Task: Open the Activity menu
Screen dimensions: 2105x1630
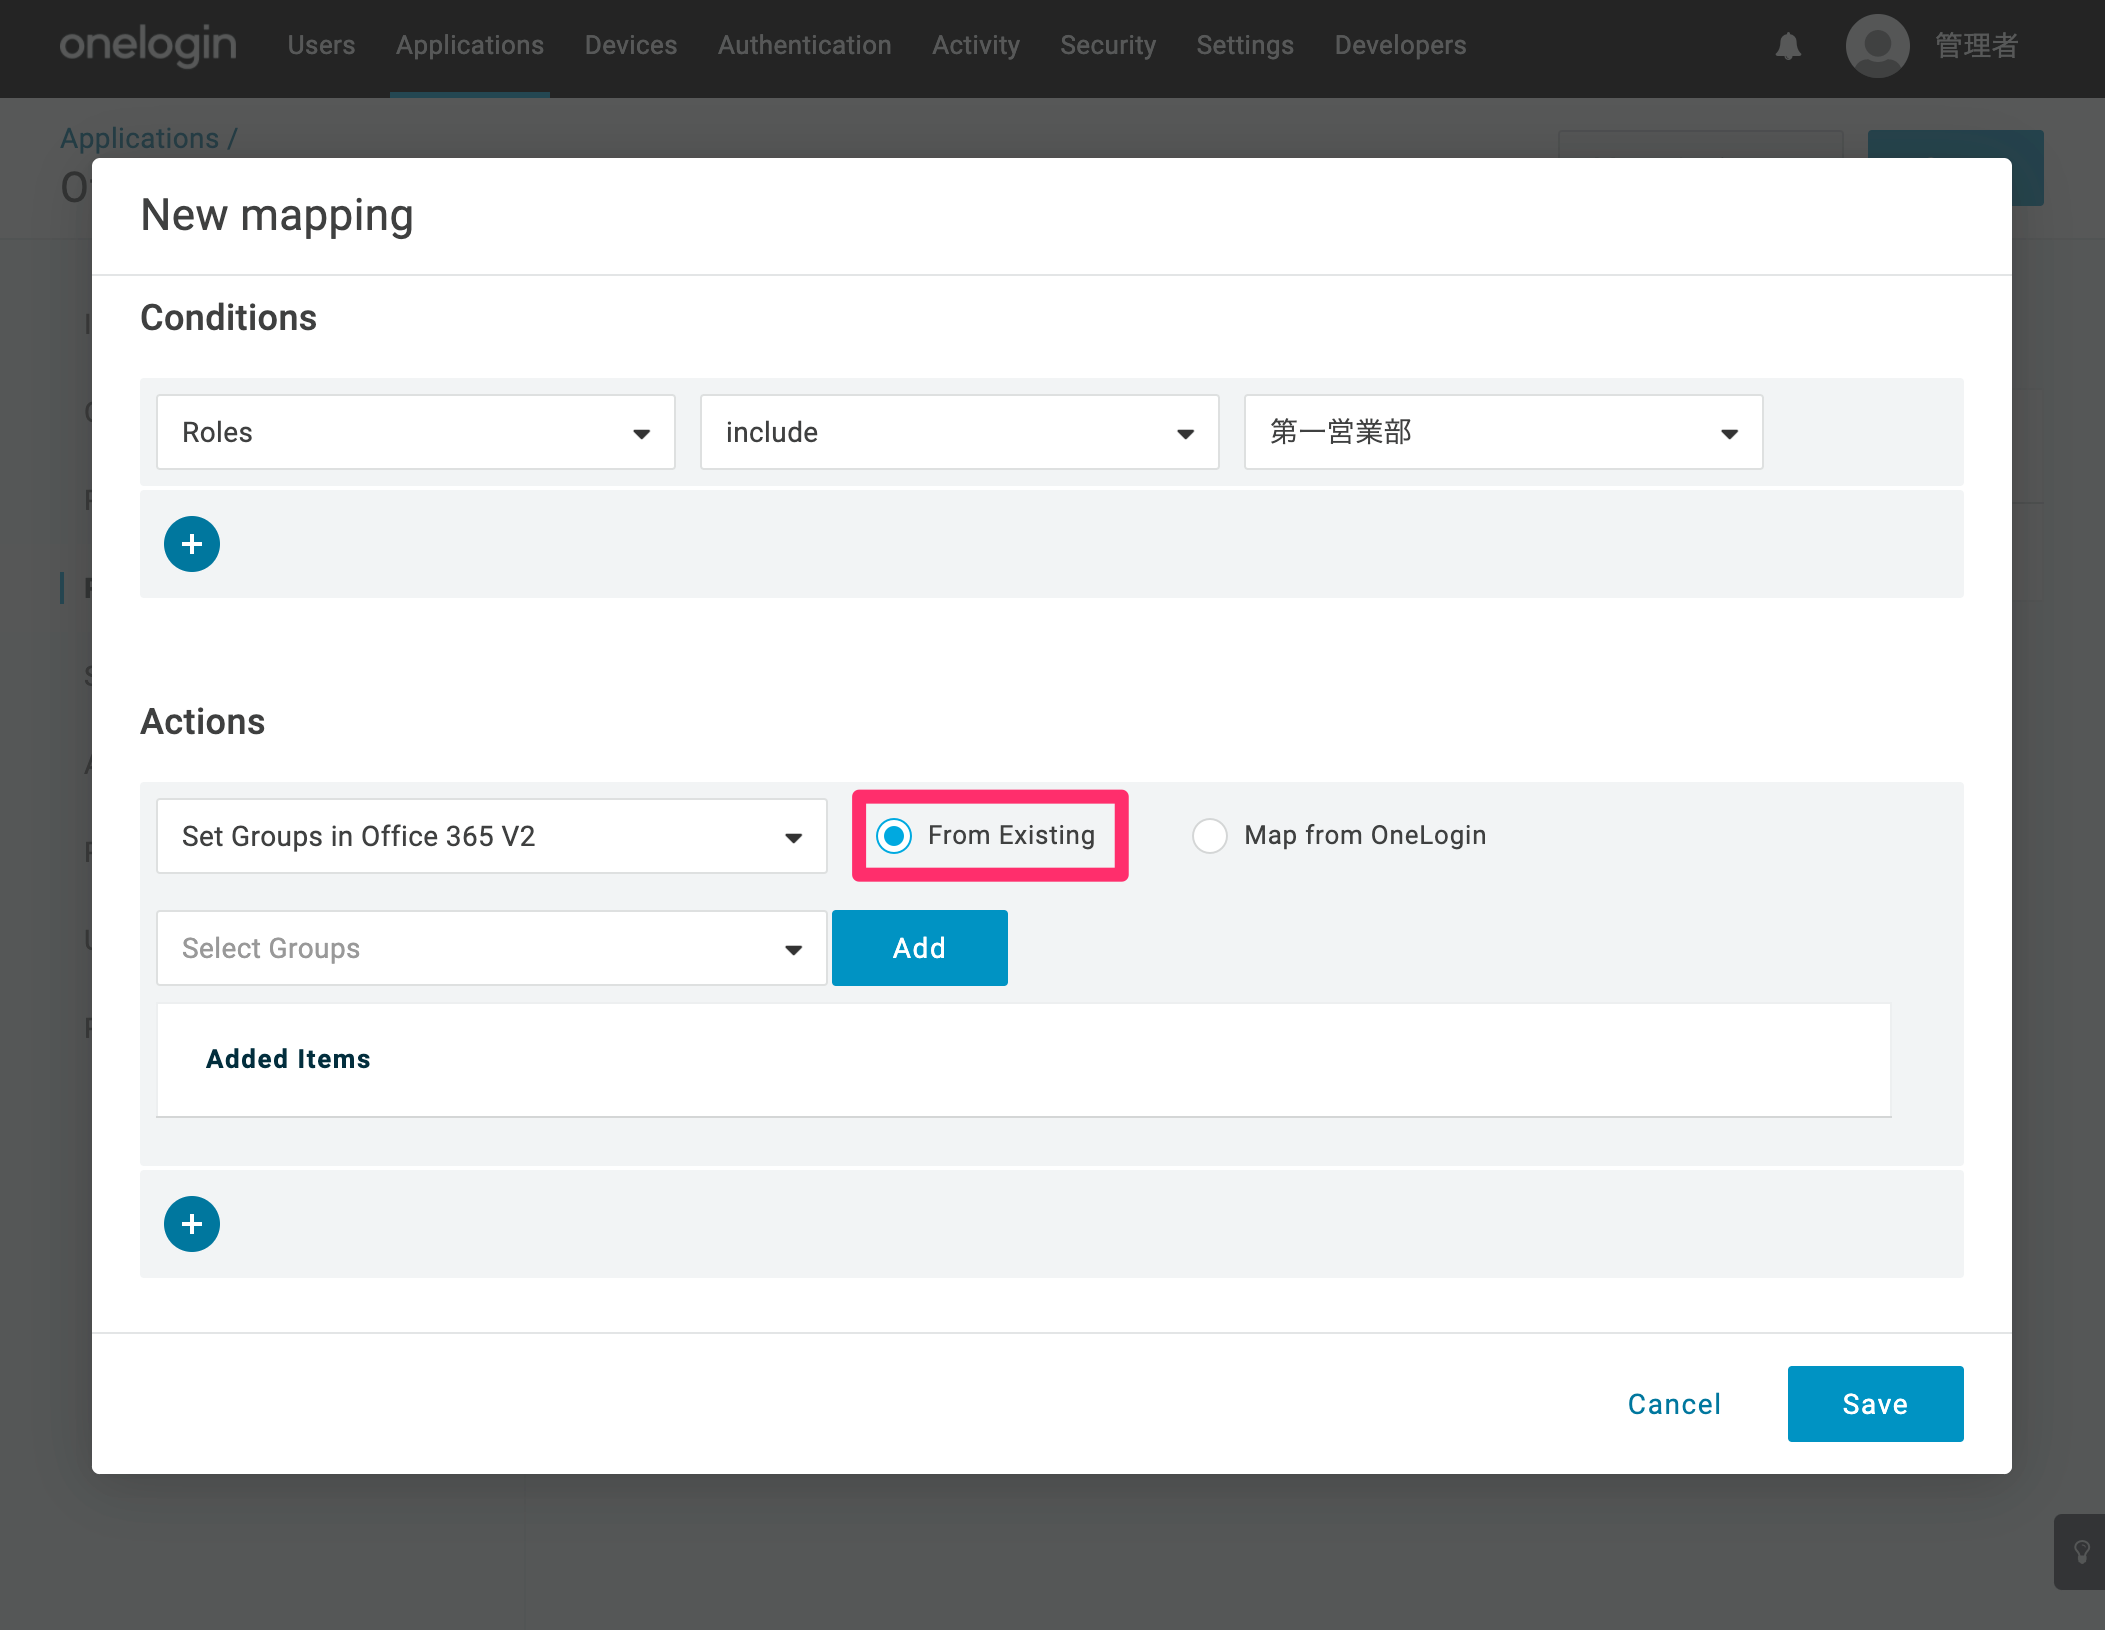Action: point(976,45)
